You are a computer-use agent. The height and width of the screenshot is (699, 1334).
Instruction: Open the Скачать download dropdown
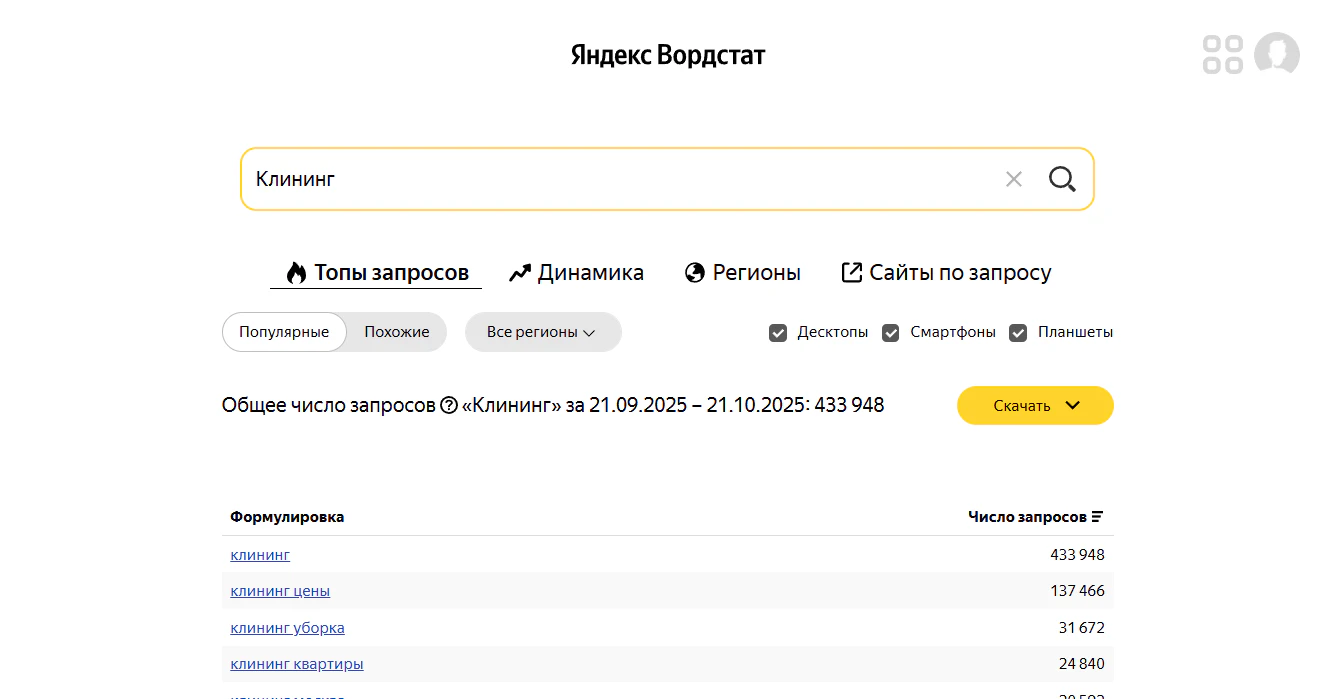(1035, 405)
